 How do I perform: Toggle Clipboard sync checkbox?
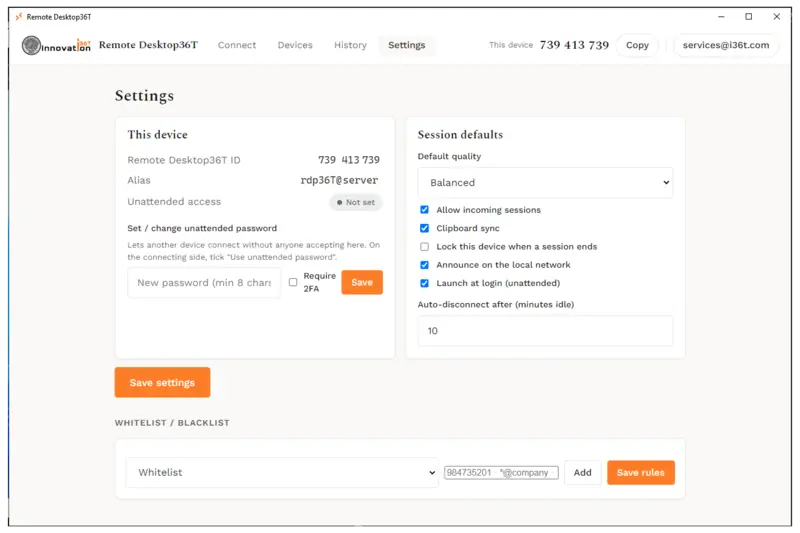click(x=424, y=228)
